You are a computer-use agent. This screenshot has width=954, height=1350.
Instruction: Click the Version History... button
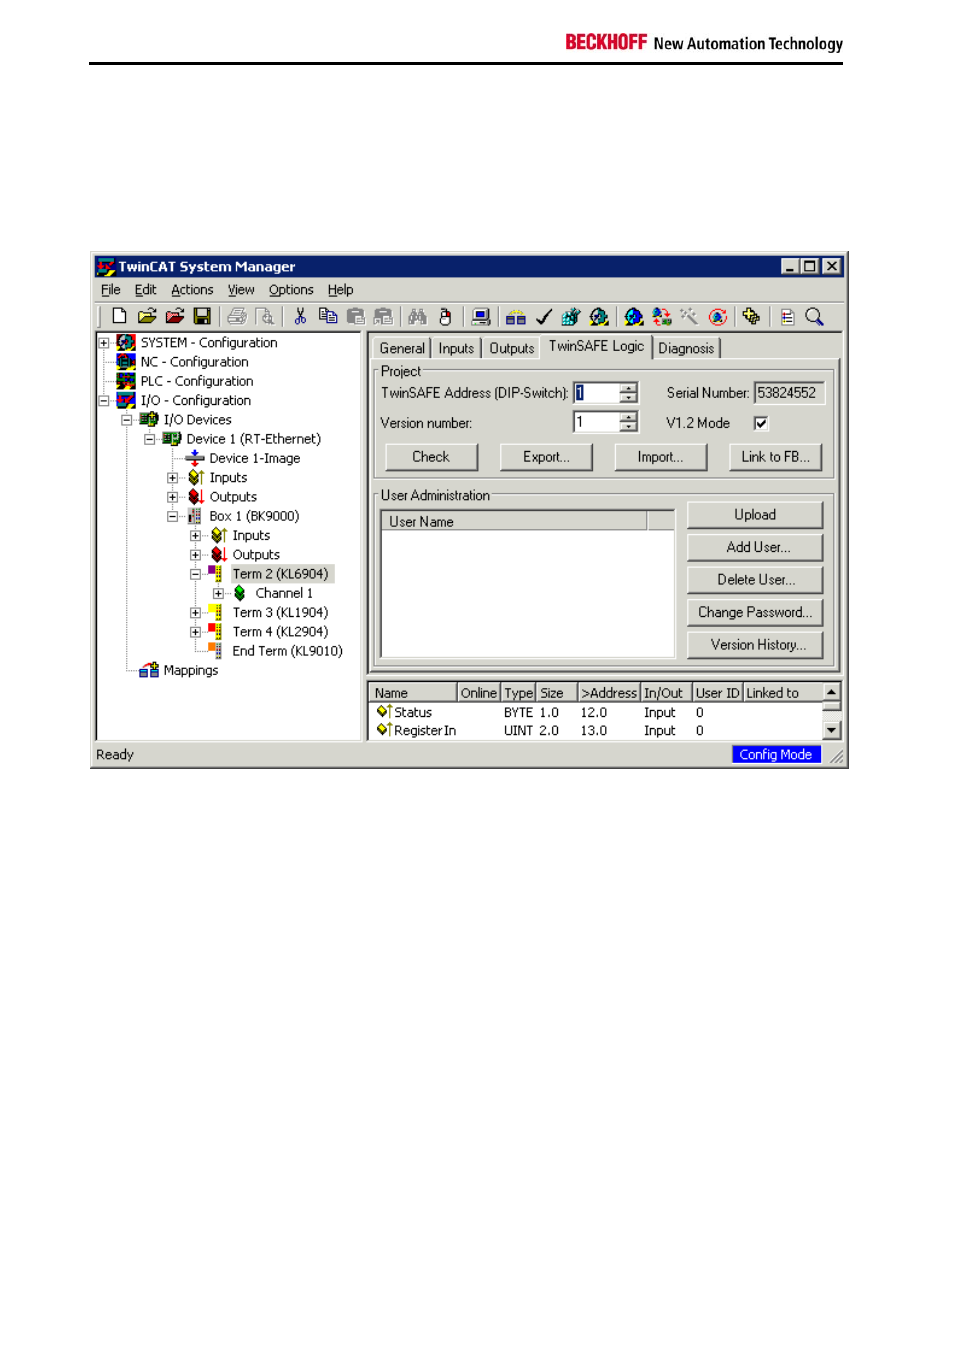pos(755,645)
